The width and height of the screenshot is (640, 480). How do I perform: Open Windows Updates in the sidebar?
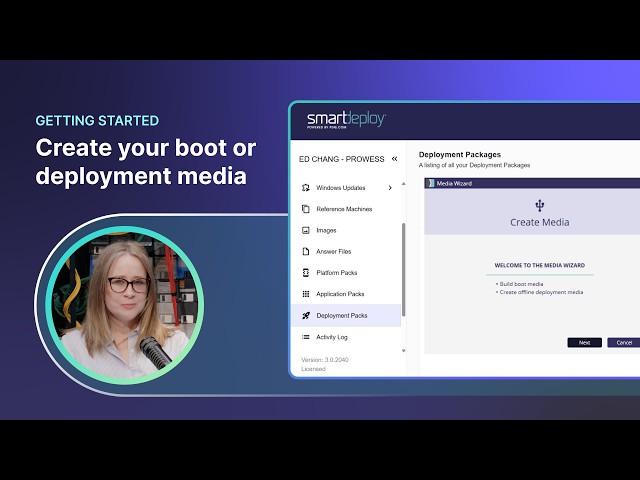(x=346, y=188)
